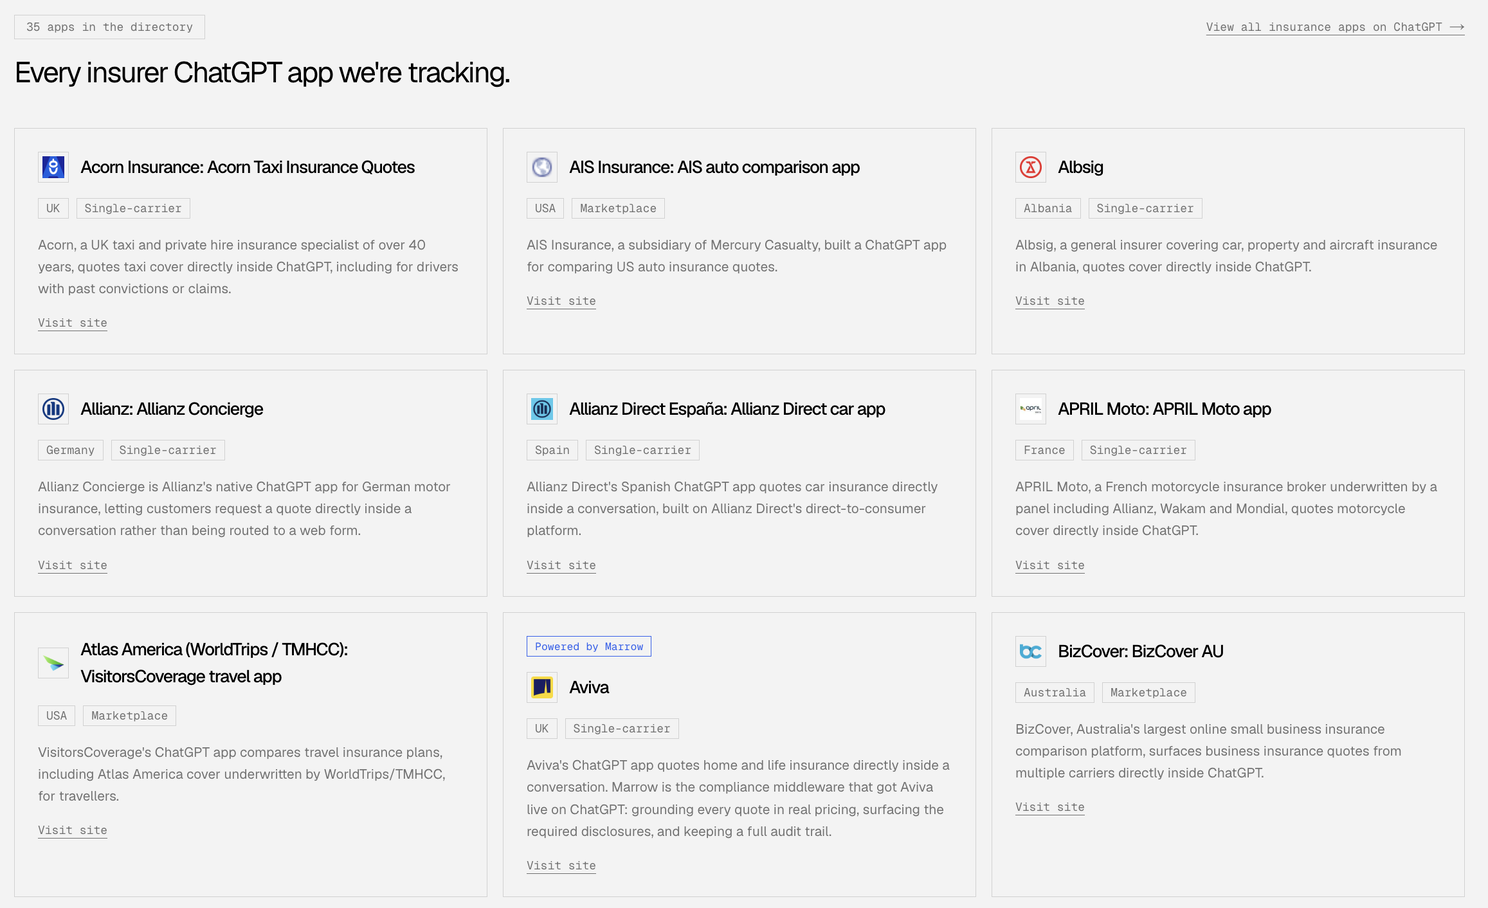This screenshot has width=1488, height=908.
Task: Click the UK tag on Acorn card
Action: coord(53,208)
